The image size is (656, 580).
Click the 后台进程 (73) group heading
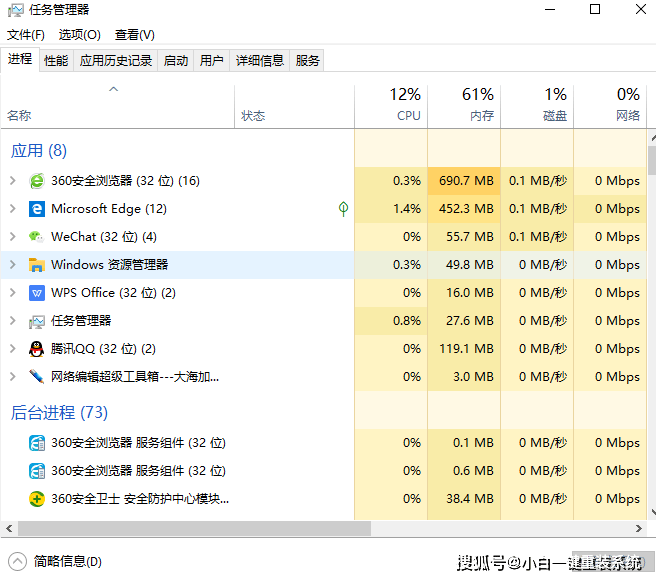click(59, 413)
